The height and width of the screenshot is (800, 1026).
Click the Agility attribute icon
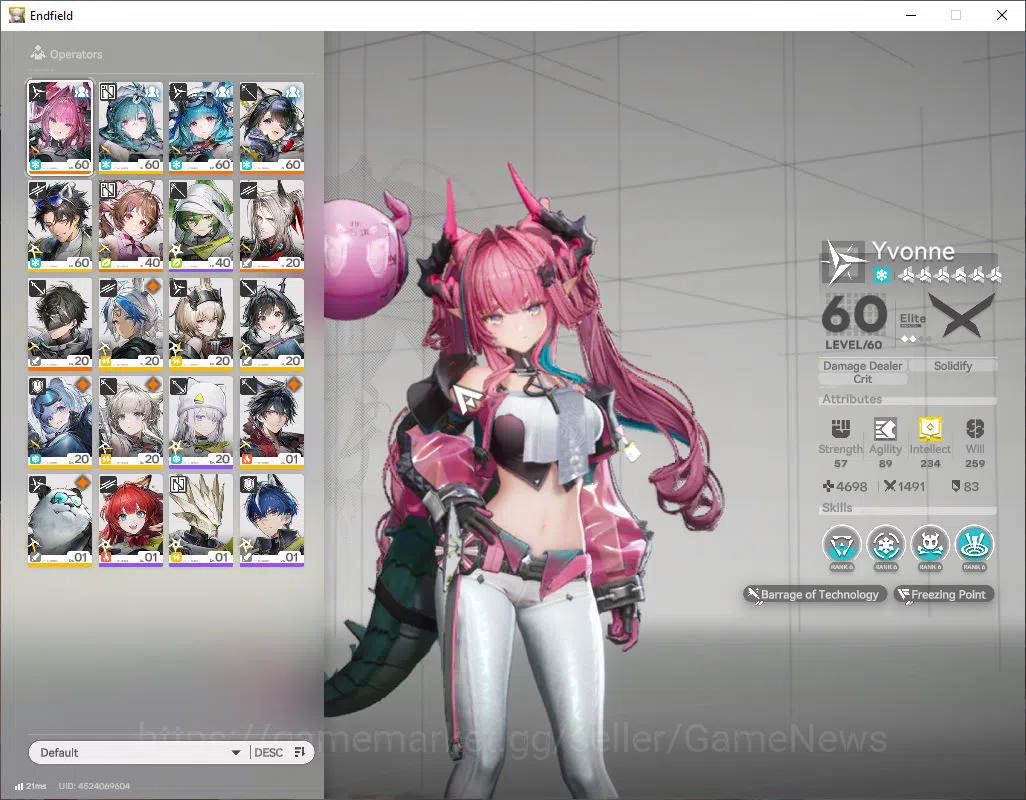coord(885,429)
